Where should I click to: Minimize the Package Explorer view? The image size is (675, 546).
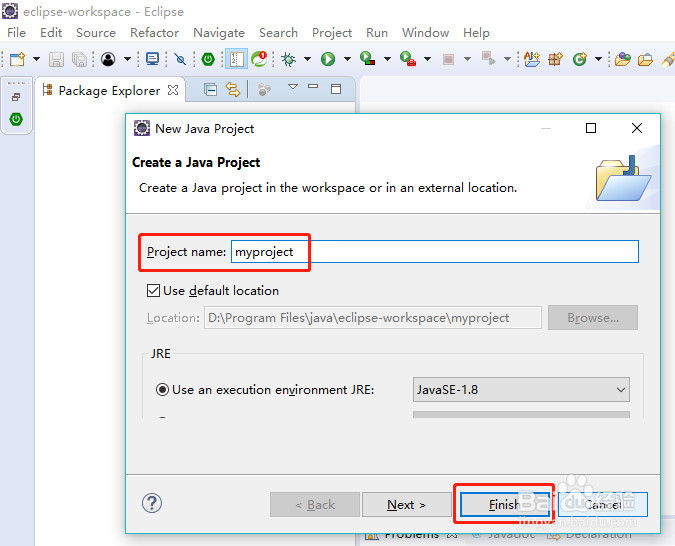313,87
